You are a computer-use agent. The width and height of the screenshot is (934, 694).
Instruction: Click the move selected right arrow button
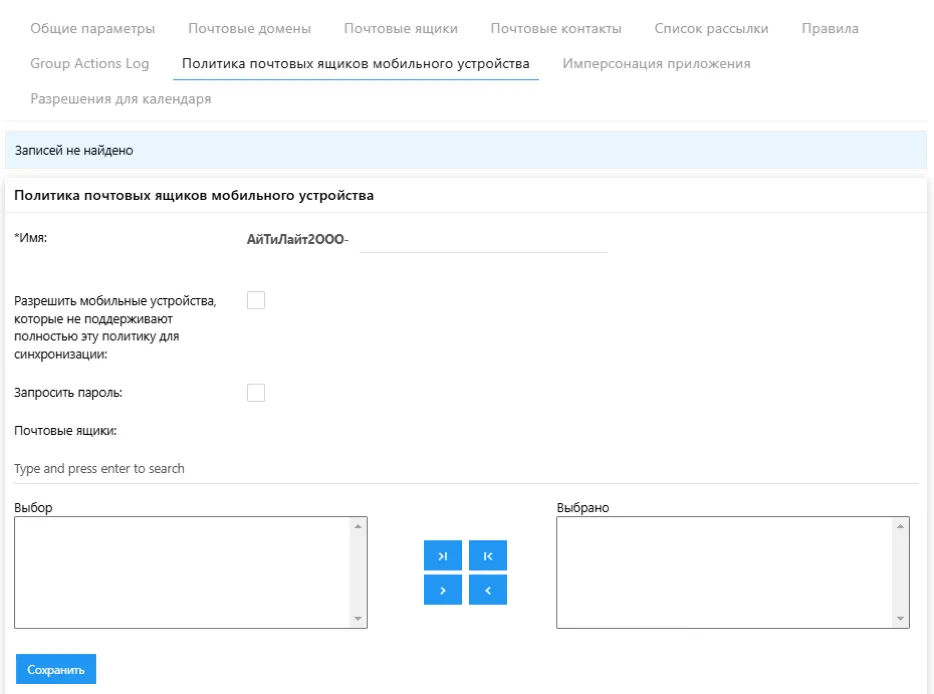click(x=443, y=590)
